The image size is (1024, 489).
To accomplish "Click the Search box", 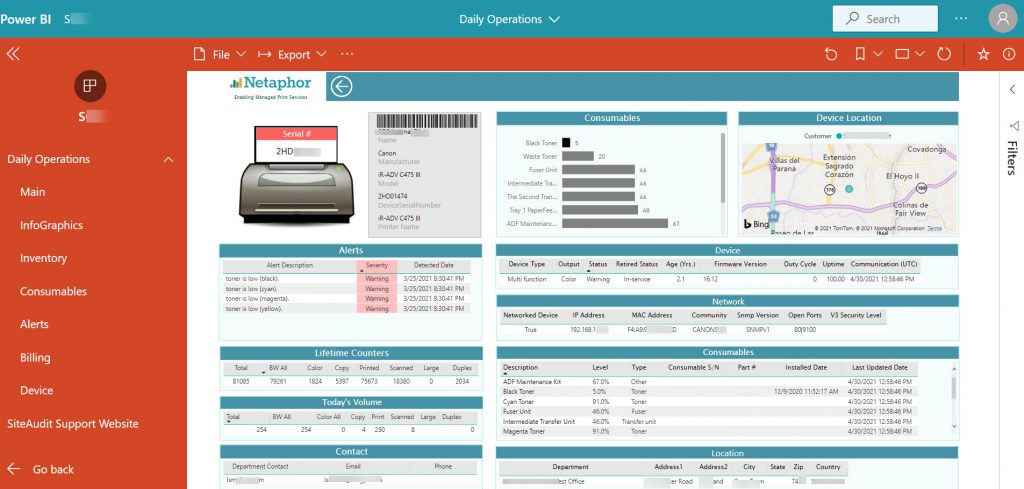I will click(x=885, y=19).
